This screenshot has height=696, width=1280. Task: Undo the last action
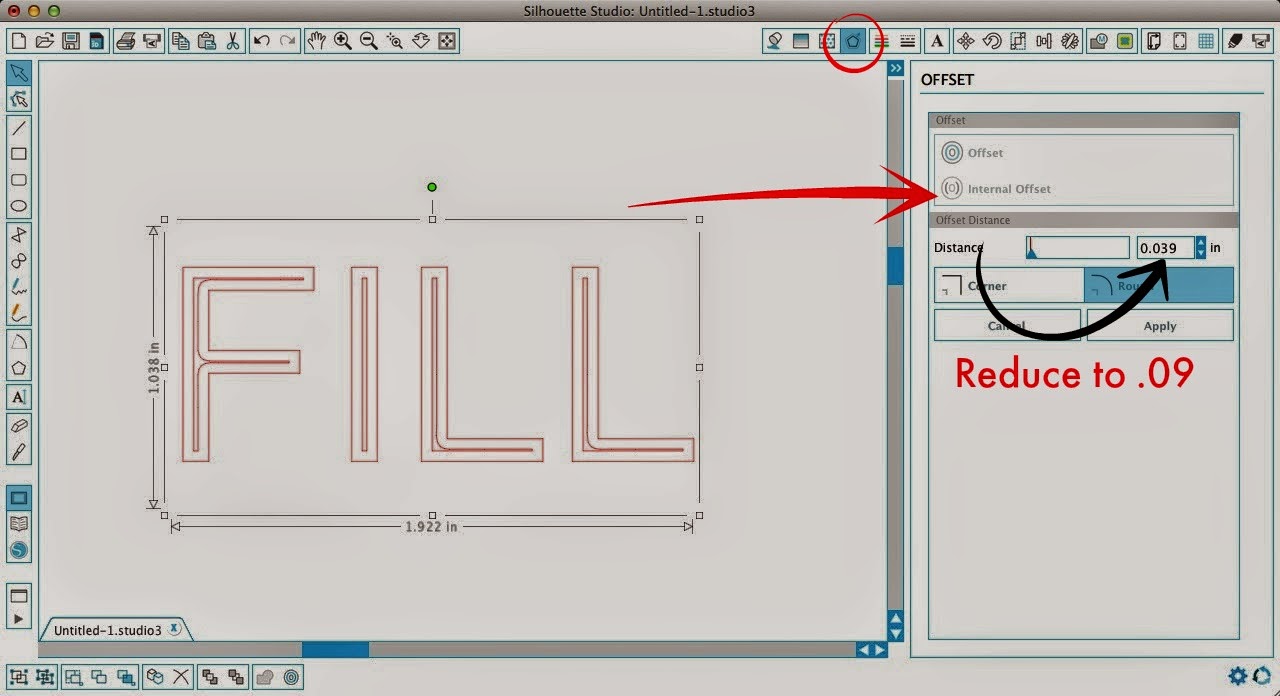coord(260,41)
